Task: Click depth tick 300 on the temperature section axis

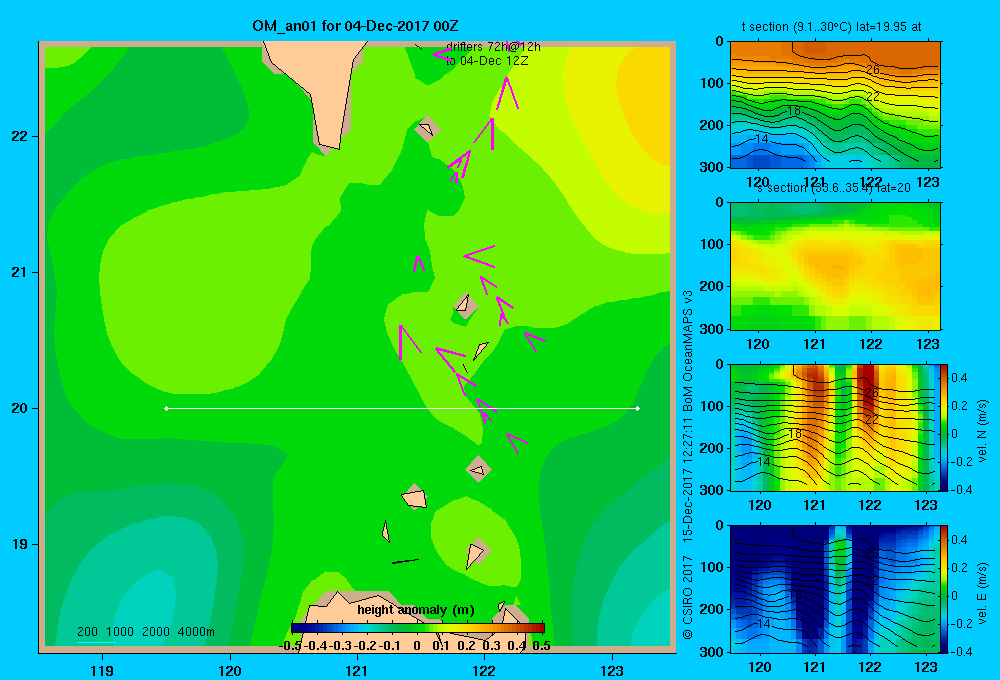Action: 712,167
